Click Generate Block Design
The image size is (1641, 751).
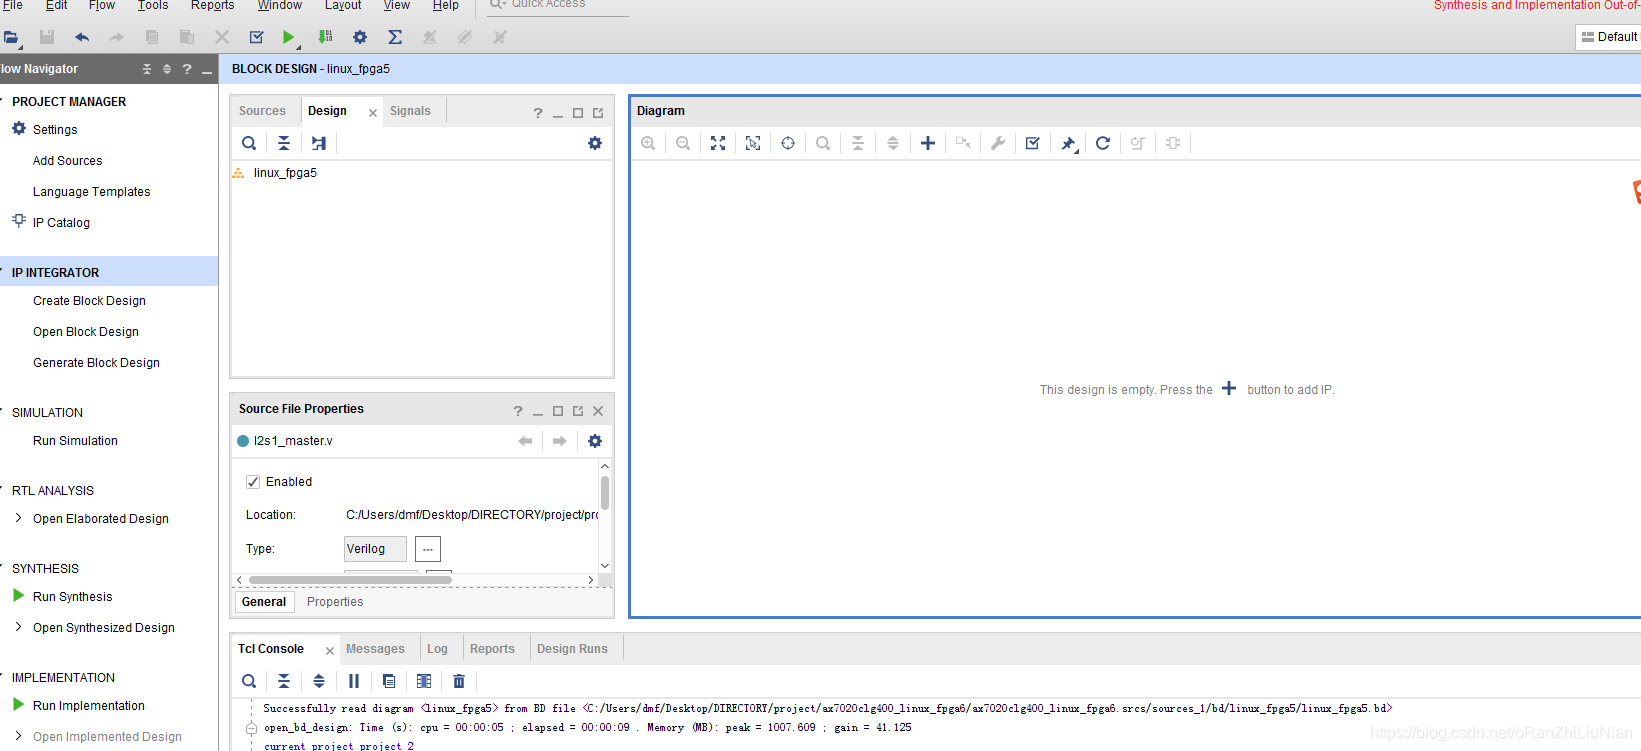click(x=96, y=363)
